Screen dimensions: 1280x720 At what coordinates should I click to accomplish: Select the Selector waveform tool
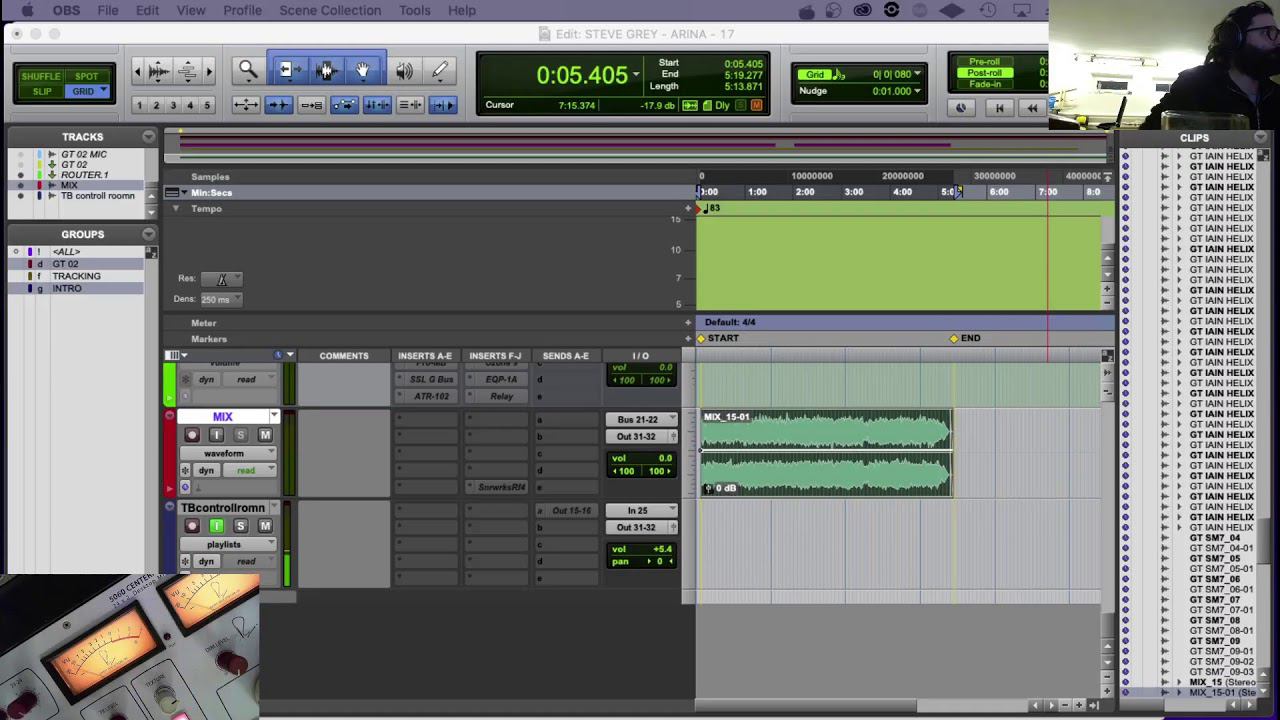pos(325,70)
